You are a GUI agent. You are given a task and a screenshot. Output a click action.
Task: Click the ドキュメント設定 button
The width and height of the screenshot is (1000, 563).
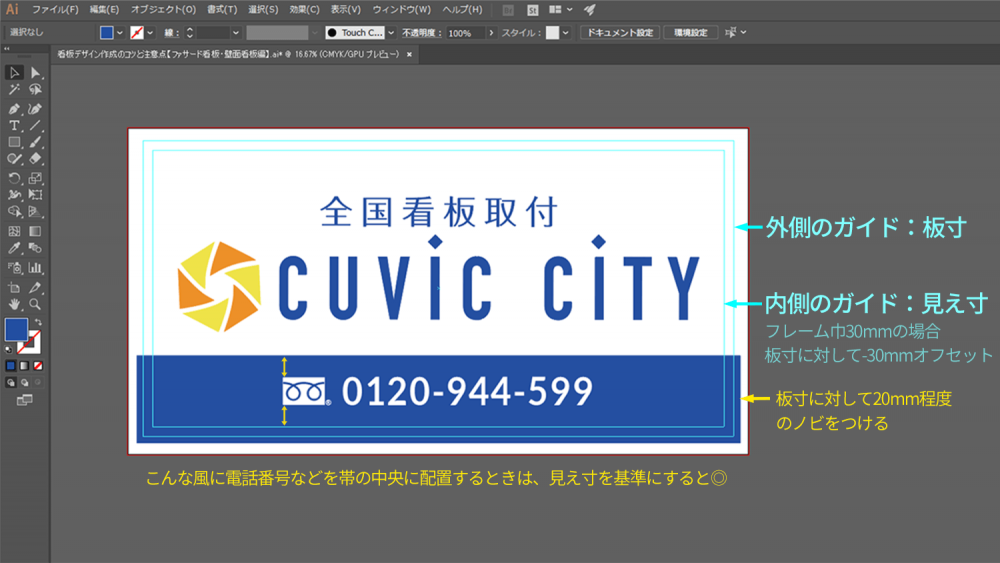(620, 33)
